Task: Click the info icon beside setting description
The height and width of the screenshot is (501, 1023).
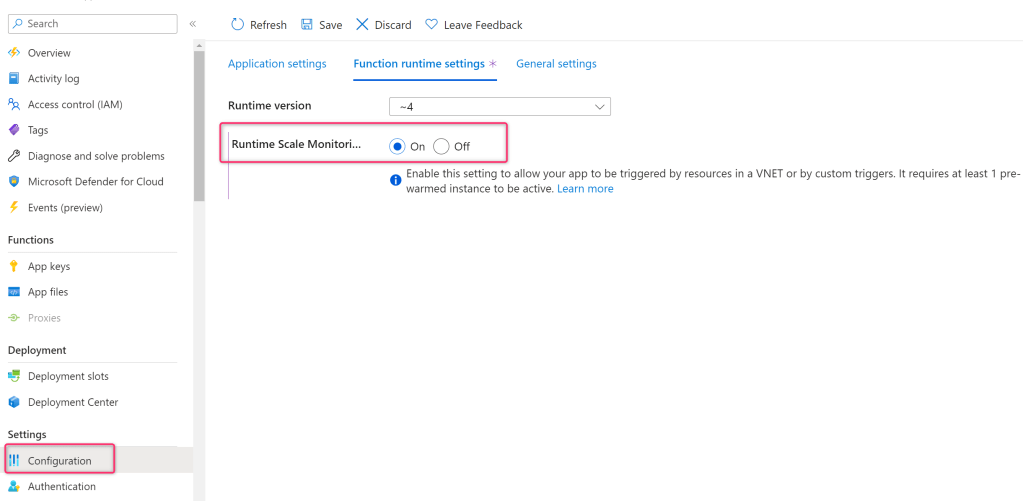Action: (396, 180)
